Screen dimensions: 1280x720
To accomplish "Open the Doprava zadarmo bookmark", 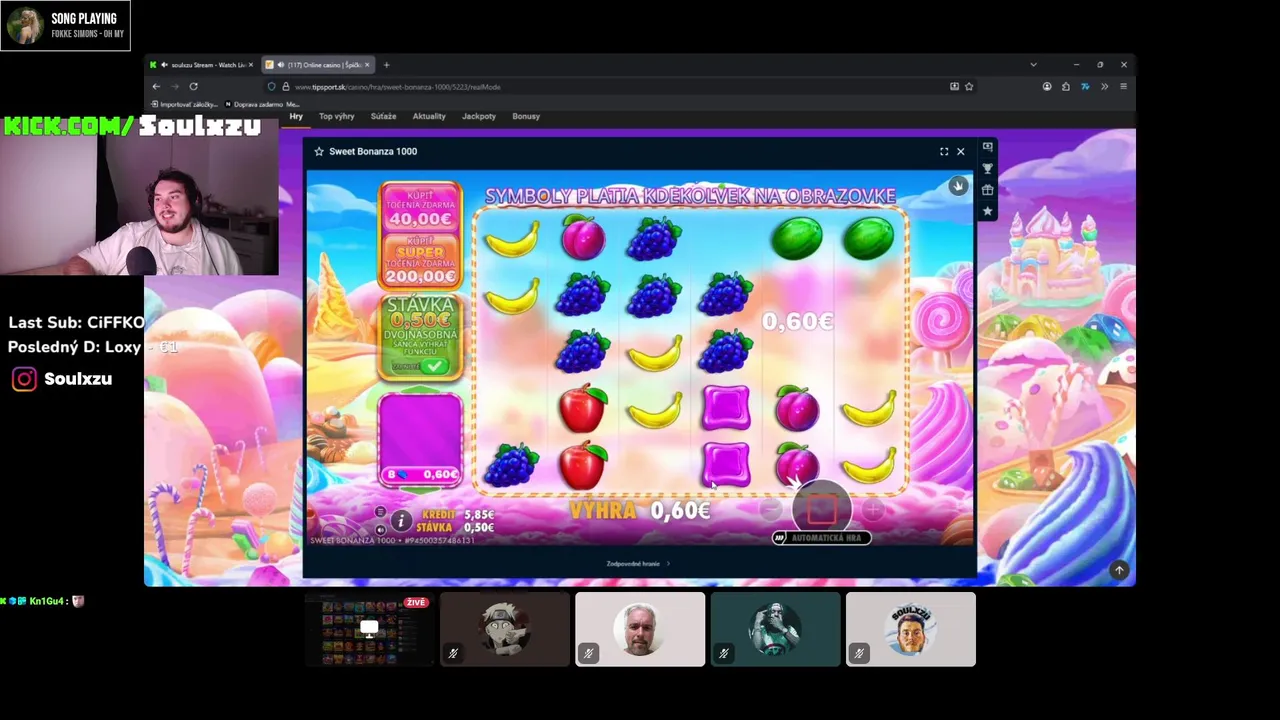I will 262,104.
